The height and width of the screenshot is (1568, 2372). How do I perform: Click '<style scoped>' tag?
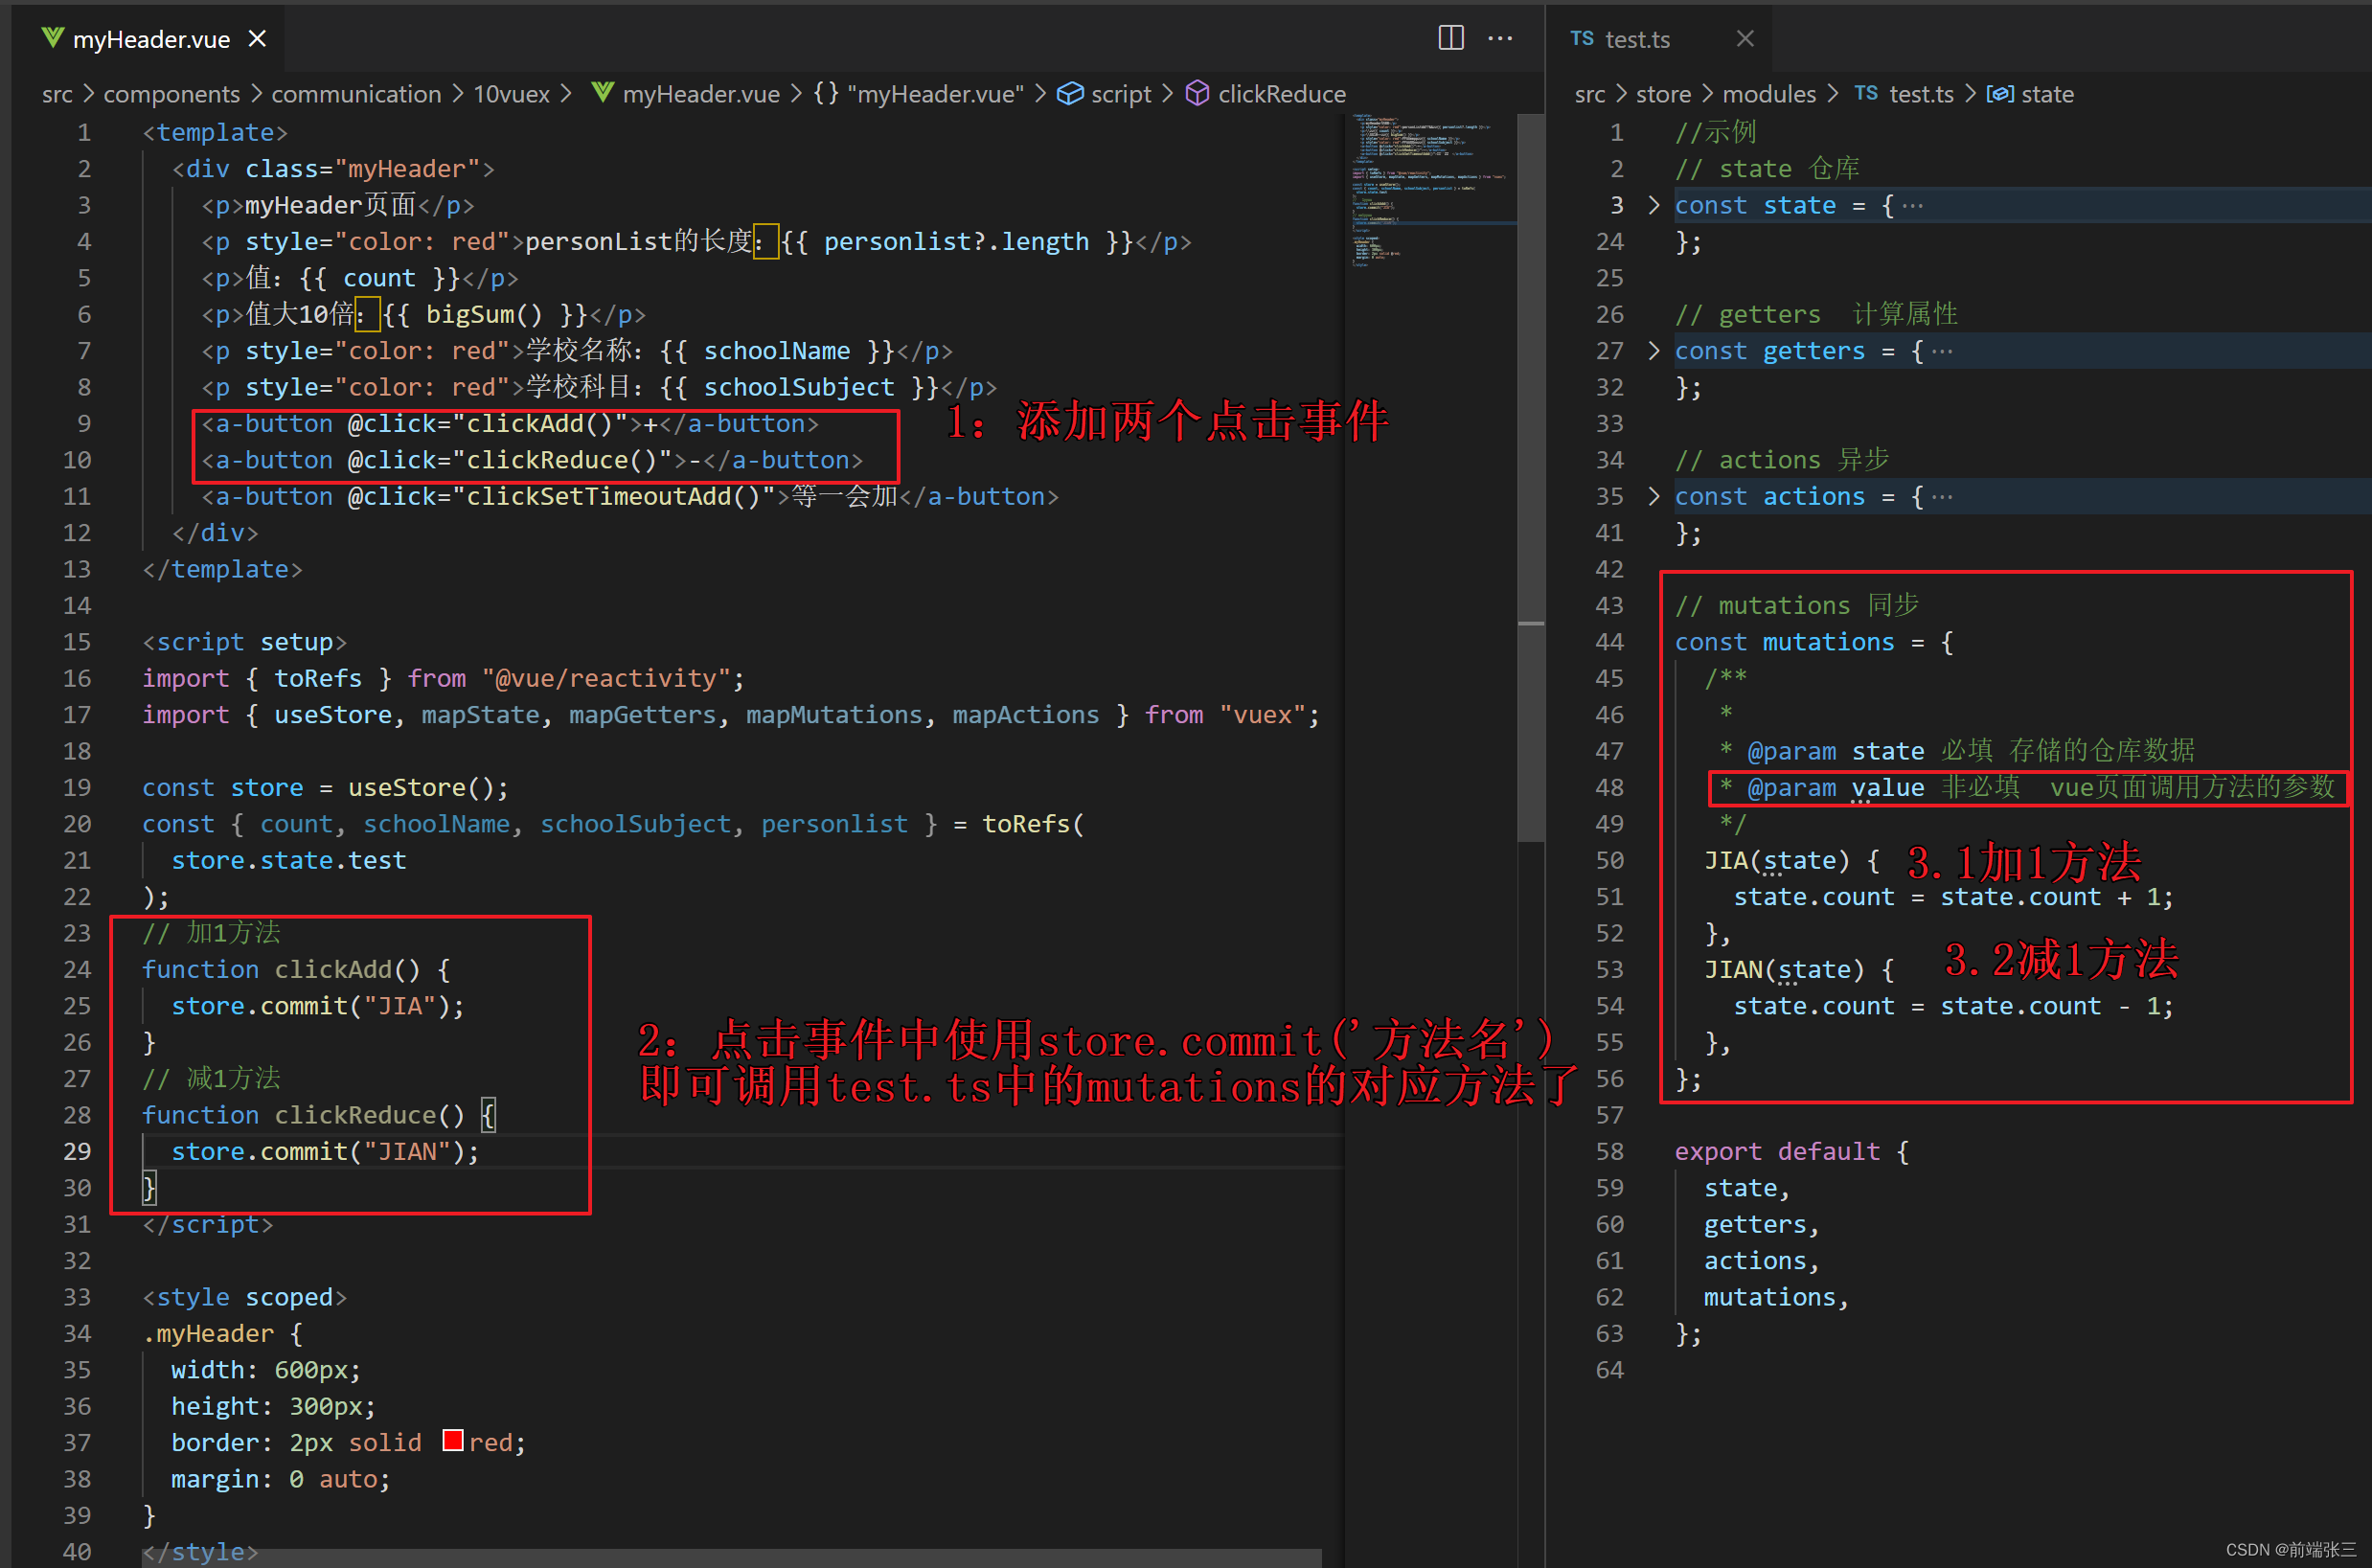245,1297
